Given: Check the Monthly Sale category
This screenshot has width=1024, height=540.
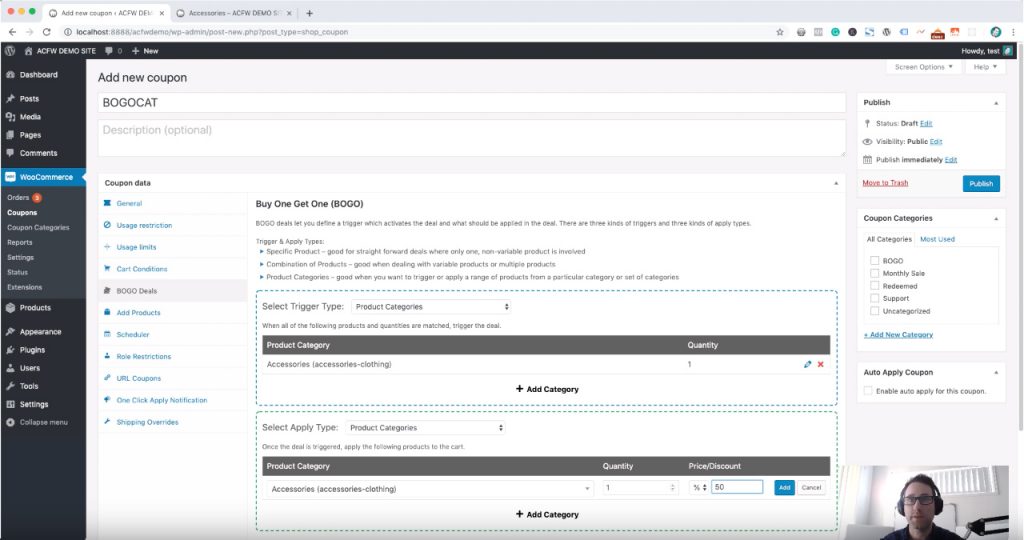Looking at the screenshot, I should 874,273.
